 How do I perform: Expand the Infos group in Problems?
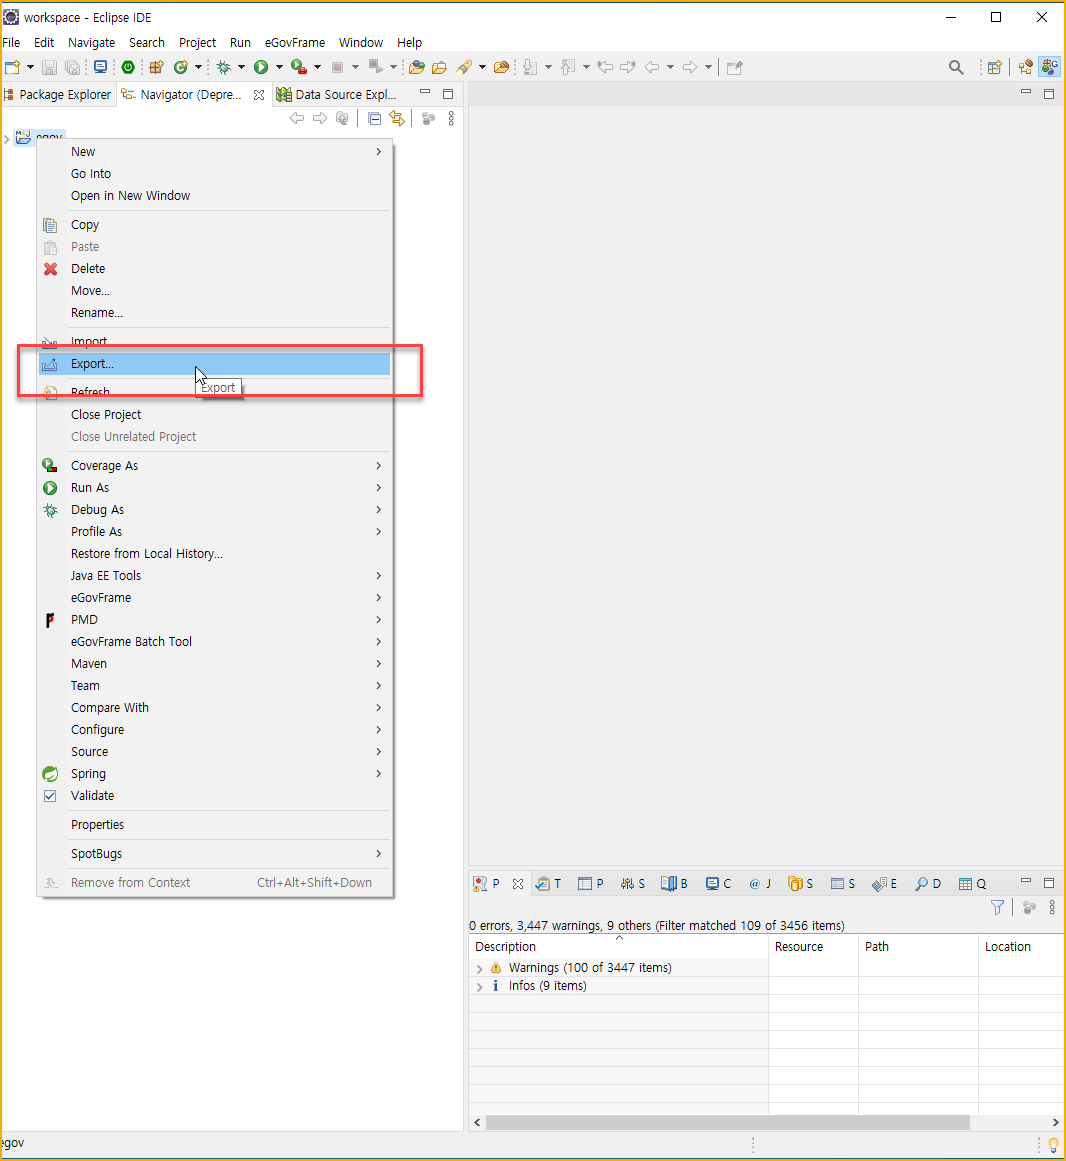479,986
